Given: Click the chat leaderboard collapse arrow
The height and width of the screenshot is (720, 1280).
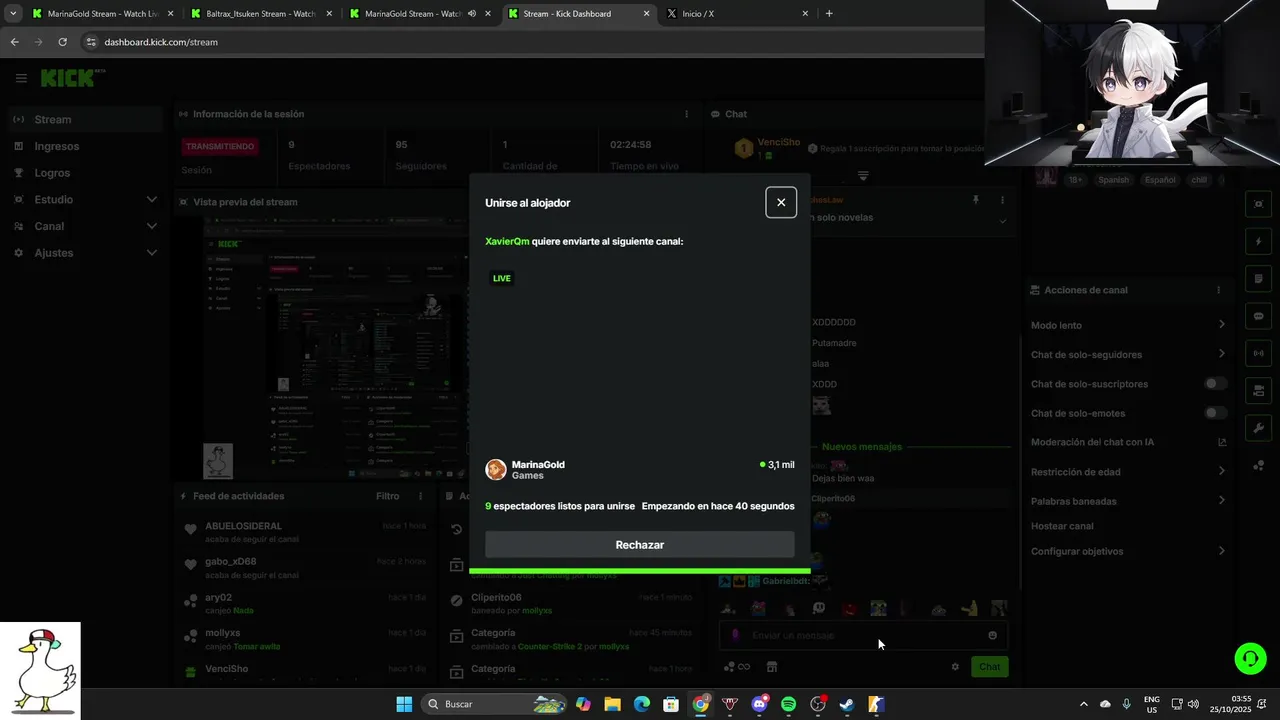Looking at the screenshot, I should coord(863,176).
